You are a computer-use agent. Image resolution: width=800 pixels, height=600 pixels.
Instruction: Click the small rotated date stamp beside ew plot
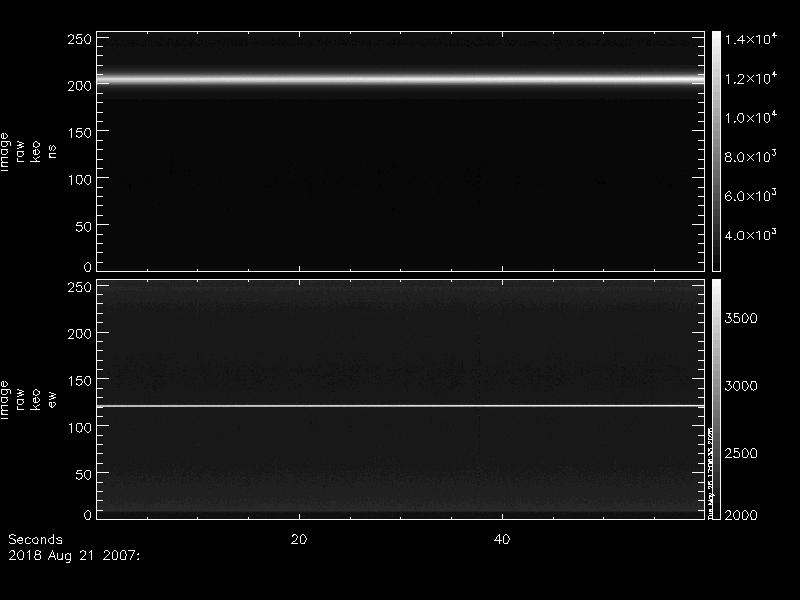pyautogui.click(x=710, y=472)
